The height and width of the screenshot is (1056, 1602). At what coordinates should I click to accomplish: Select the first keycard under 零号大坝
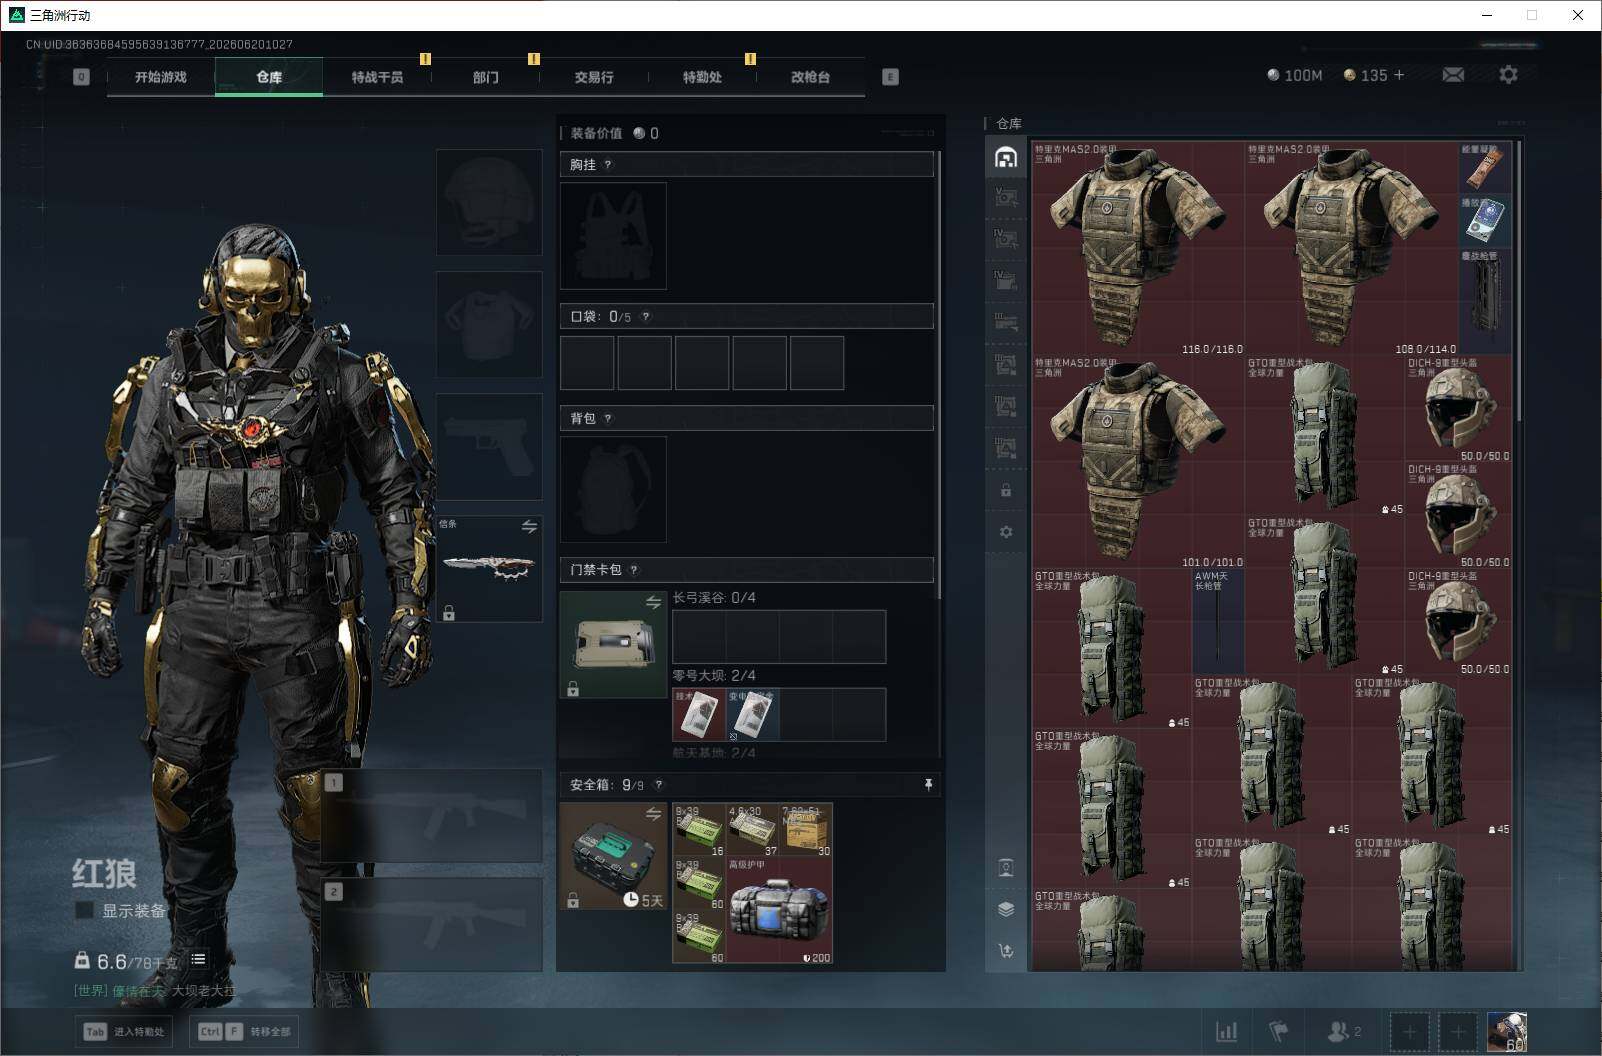click(698, 714)
